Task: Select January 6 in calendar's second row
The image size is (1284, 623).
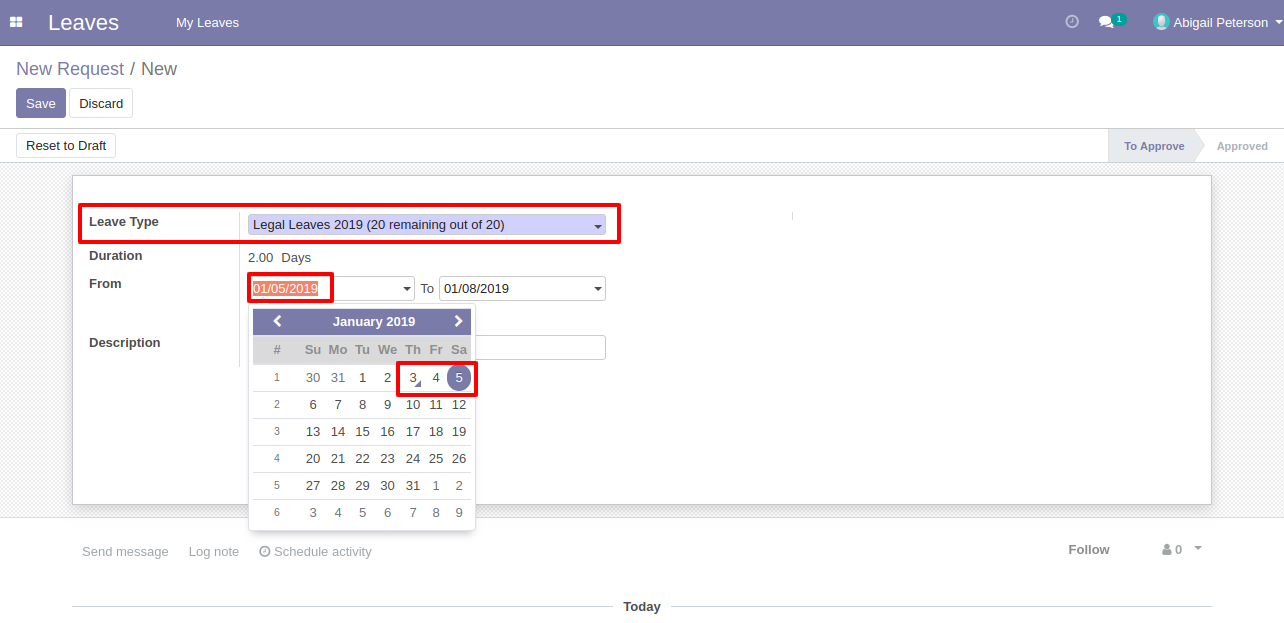Action: (313, 405)
